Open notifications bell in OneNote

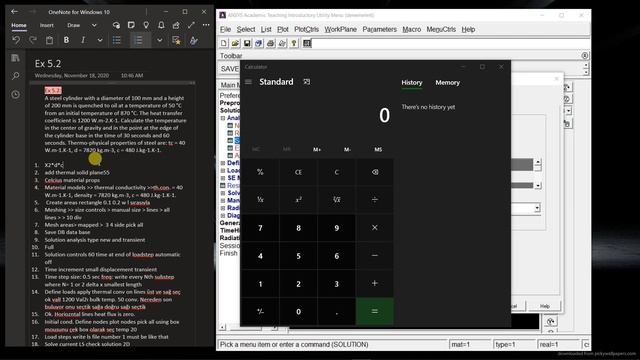coord(161,25)
